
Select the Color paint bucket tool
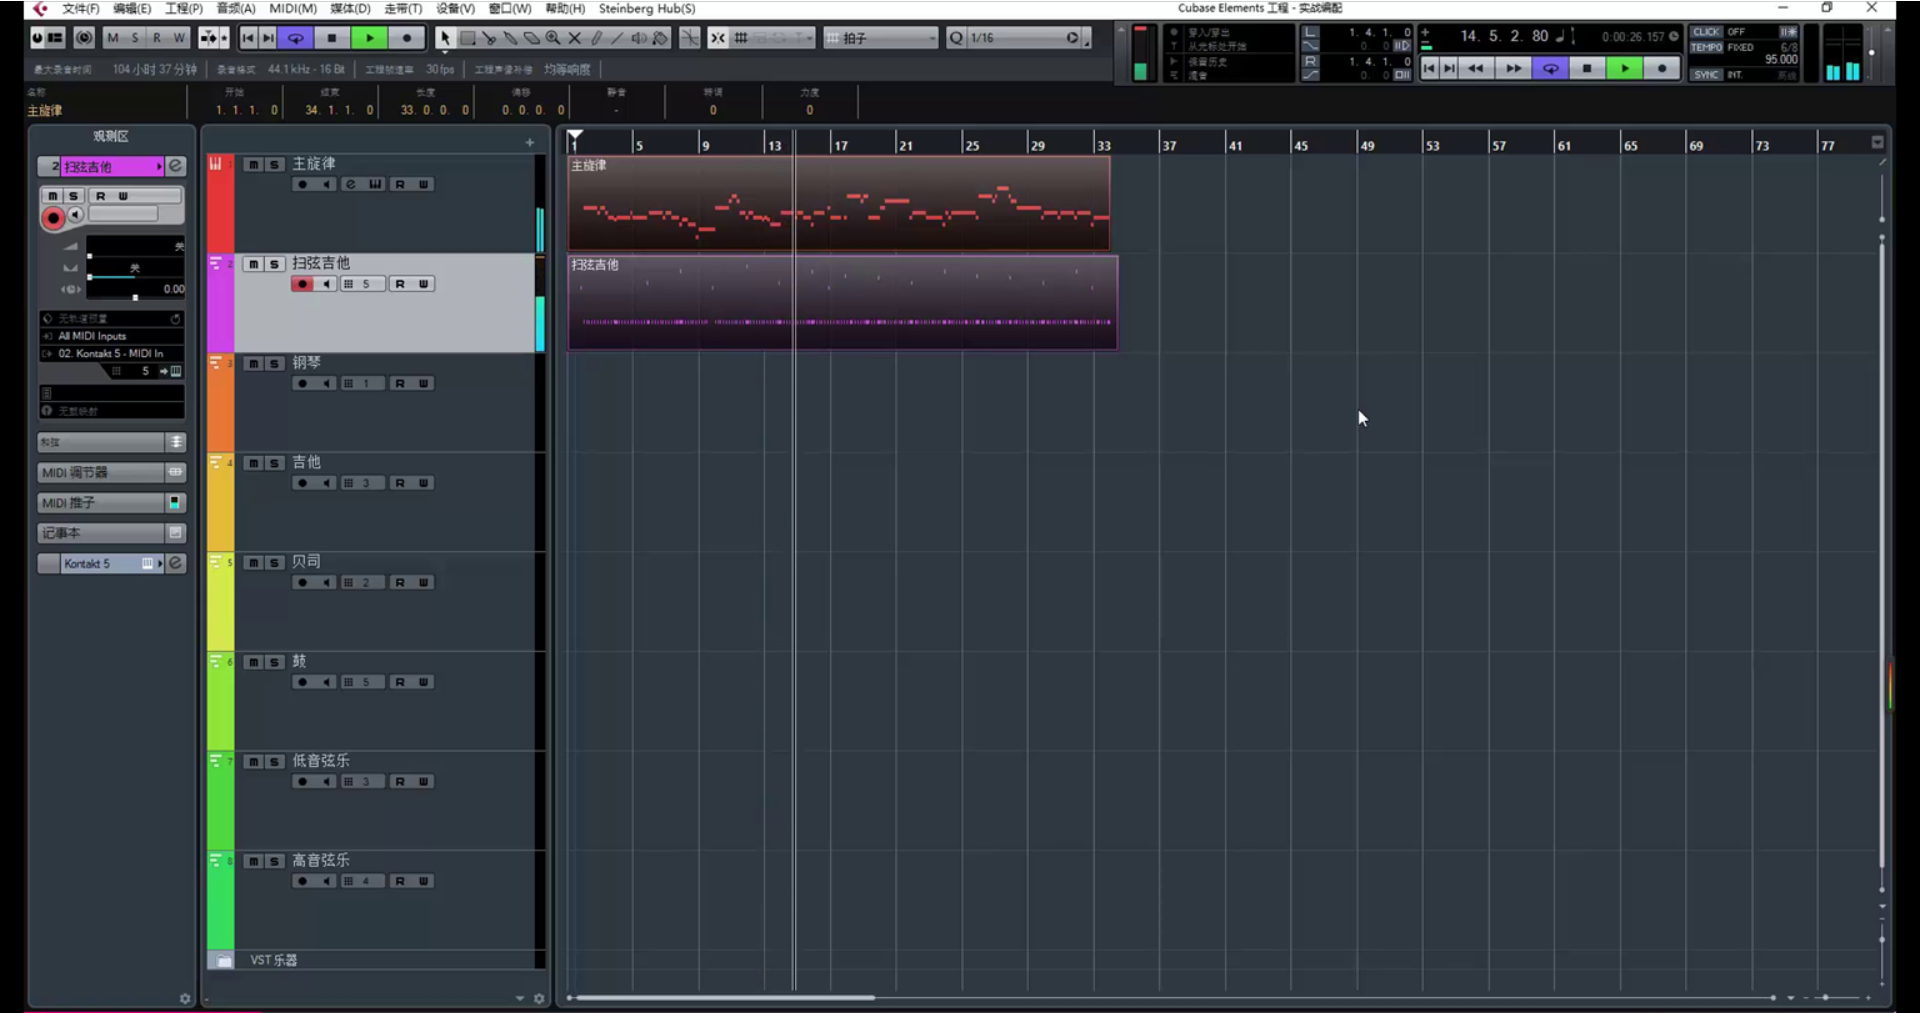click(x=661, y=38)
